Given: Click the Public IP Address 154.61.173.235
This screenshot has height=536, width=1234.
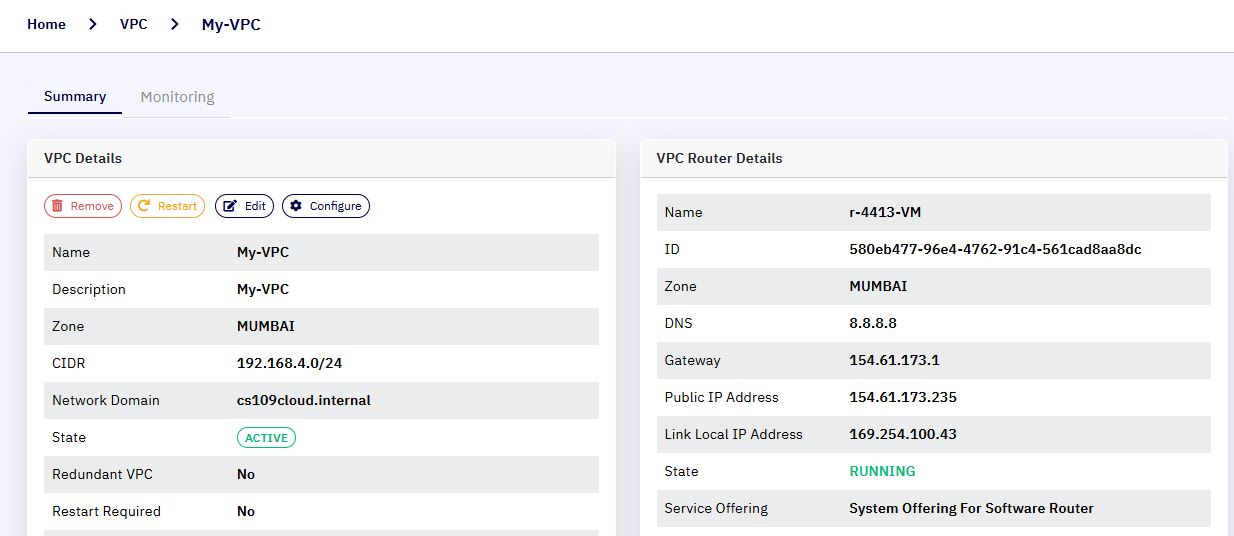Looking at the screenshot, I should tap(903, 397).
